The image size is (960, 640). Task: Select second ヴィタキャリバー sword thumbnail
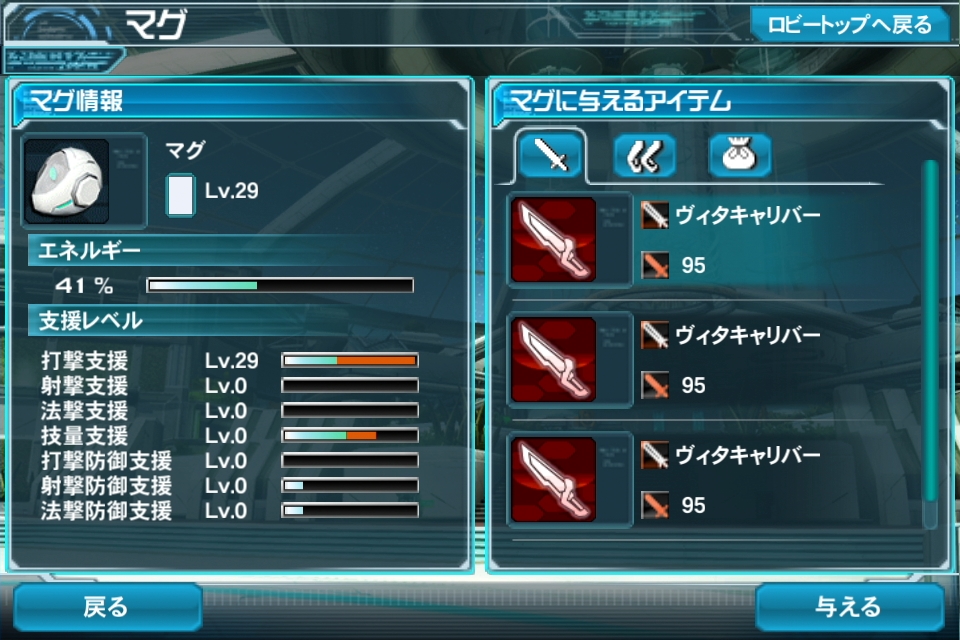pos(553,360)
